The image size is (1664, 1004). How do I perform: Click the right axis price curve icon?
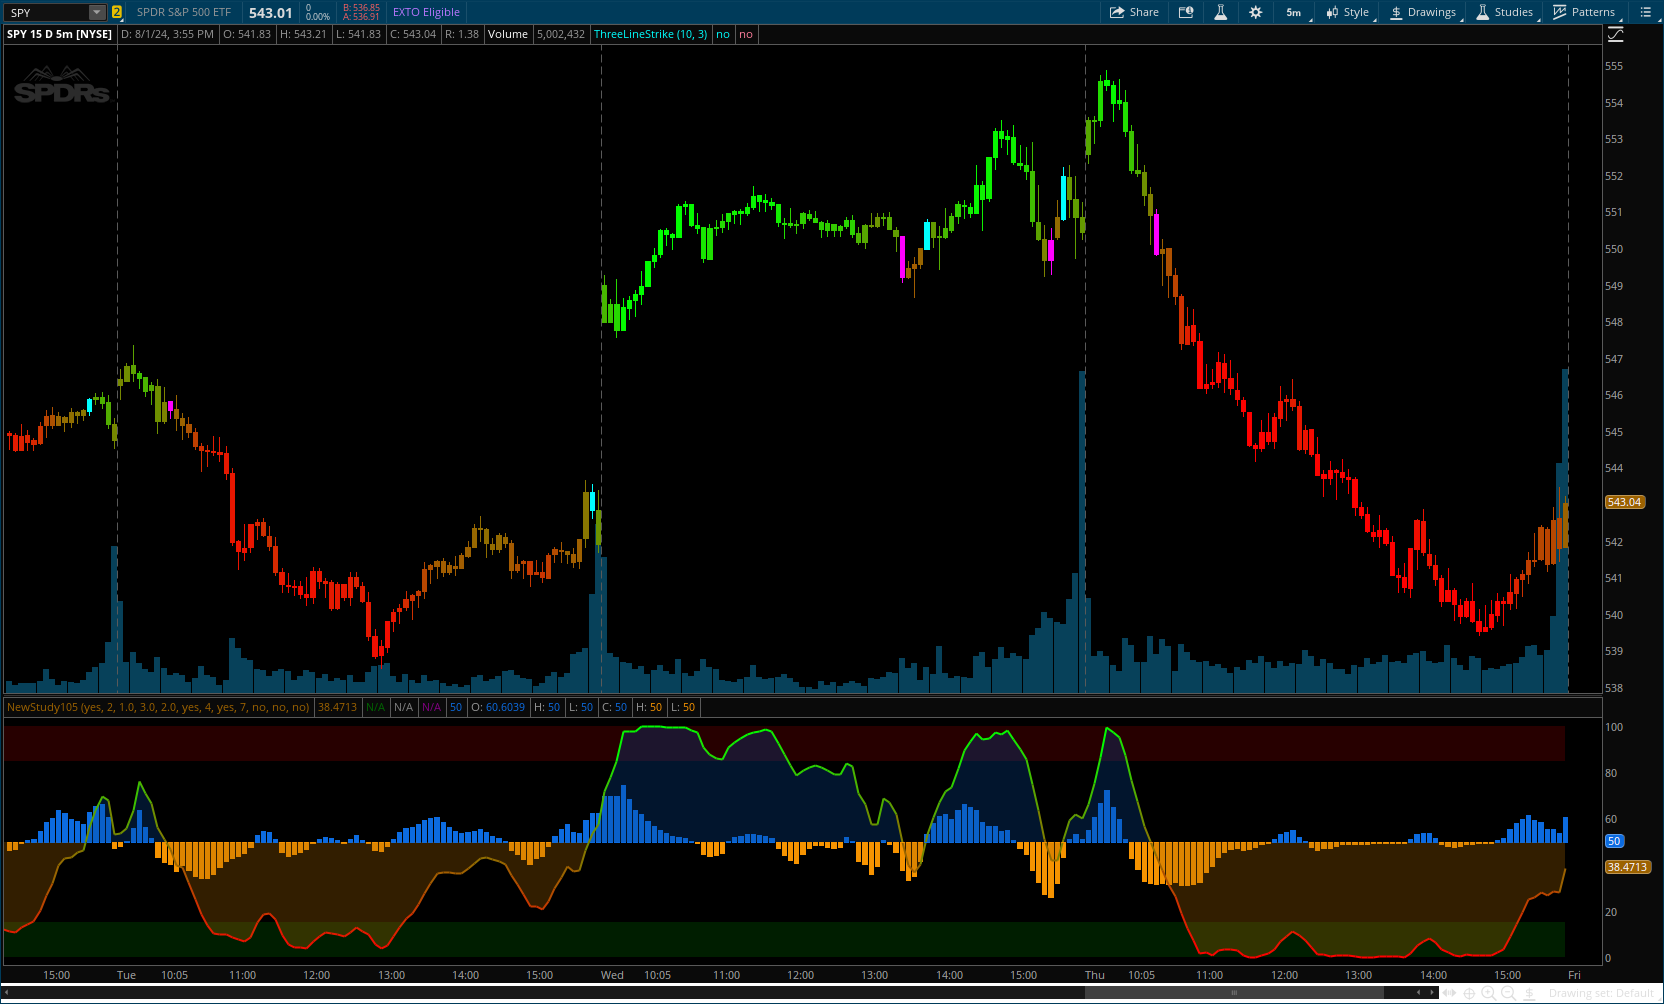1615,35
